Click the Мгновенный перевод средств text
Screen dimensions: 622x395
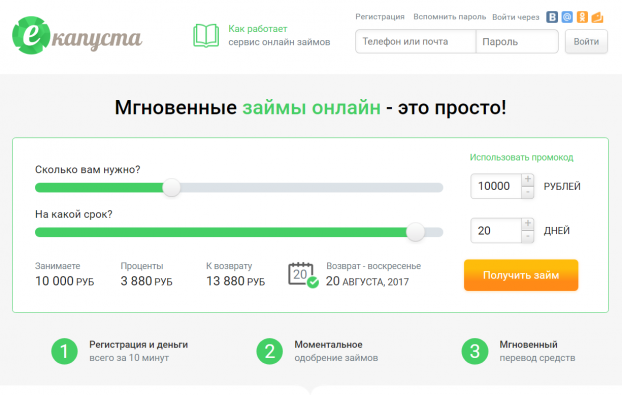point(537,351)
